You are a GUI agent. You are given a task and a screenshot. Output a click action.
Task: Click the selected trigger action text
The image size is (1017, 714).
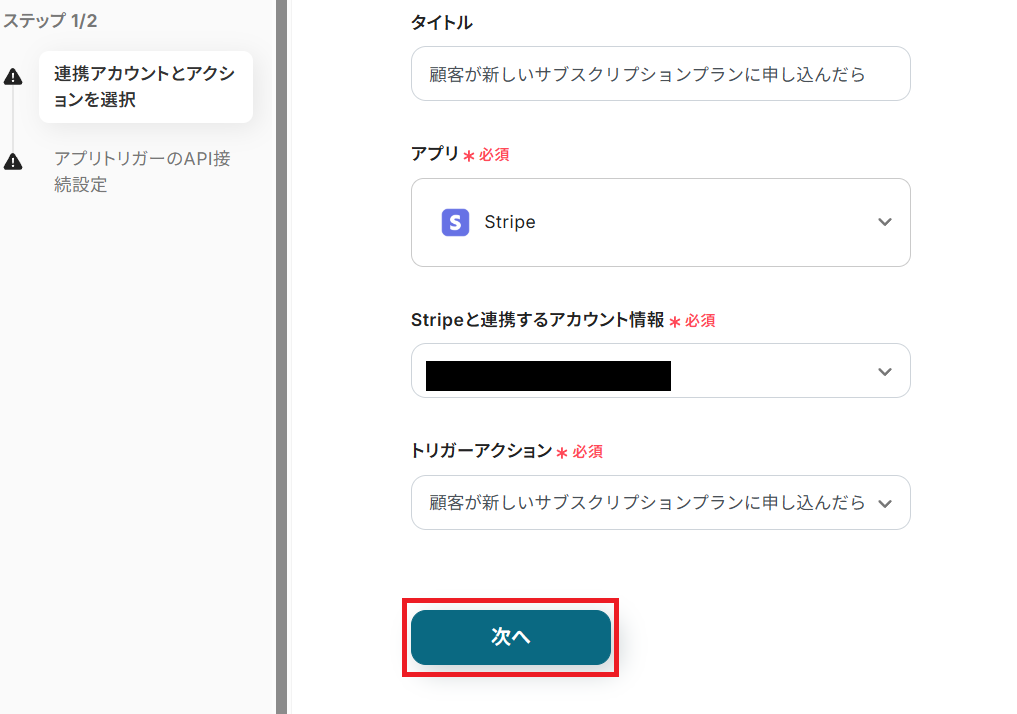point(647,503)
